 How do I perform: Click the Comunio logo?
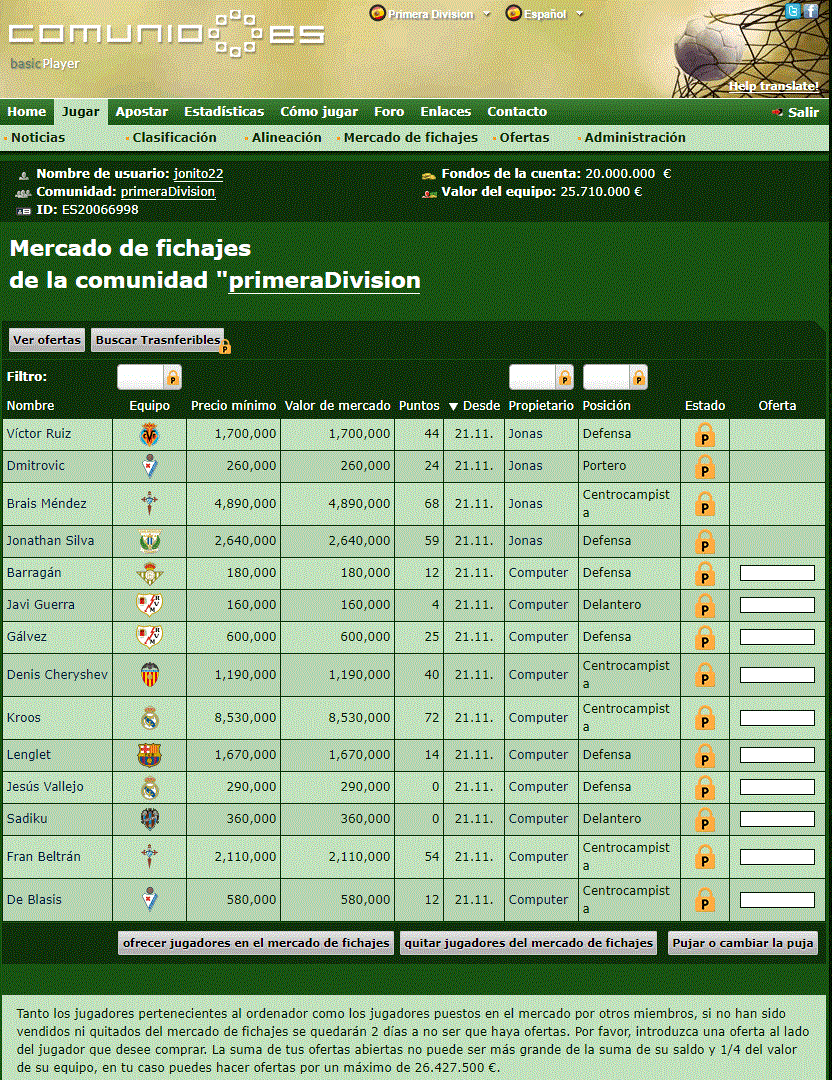pos(165,34)
